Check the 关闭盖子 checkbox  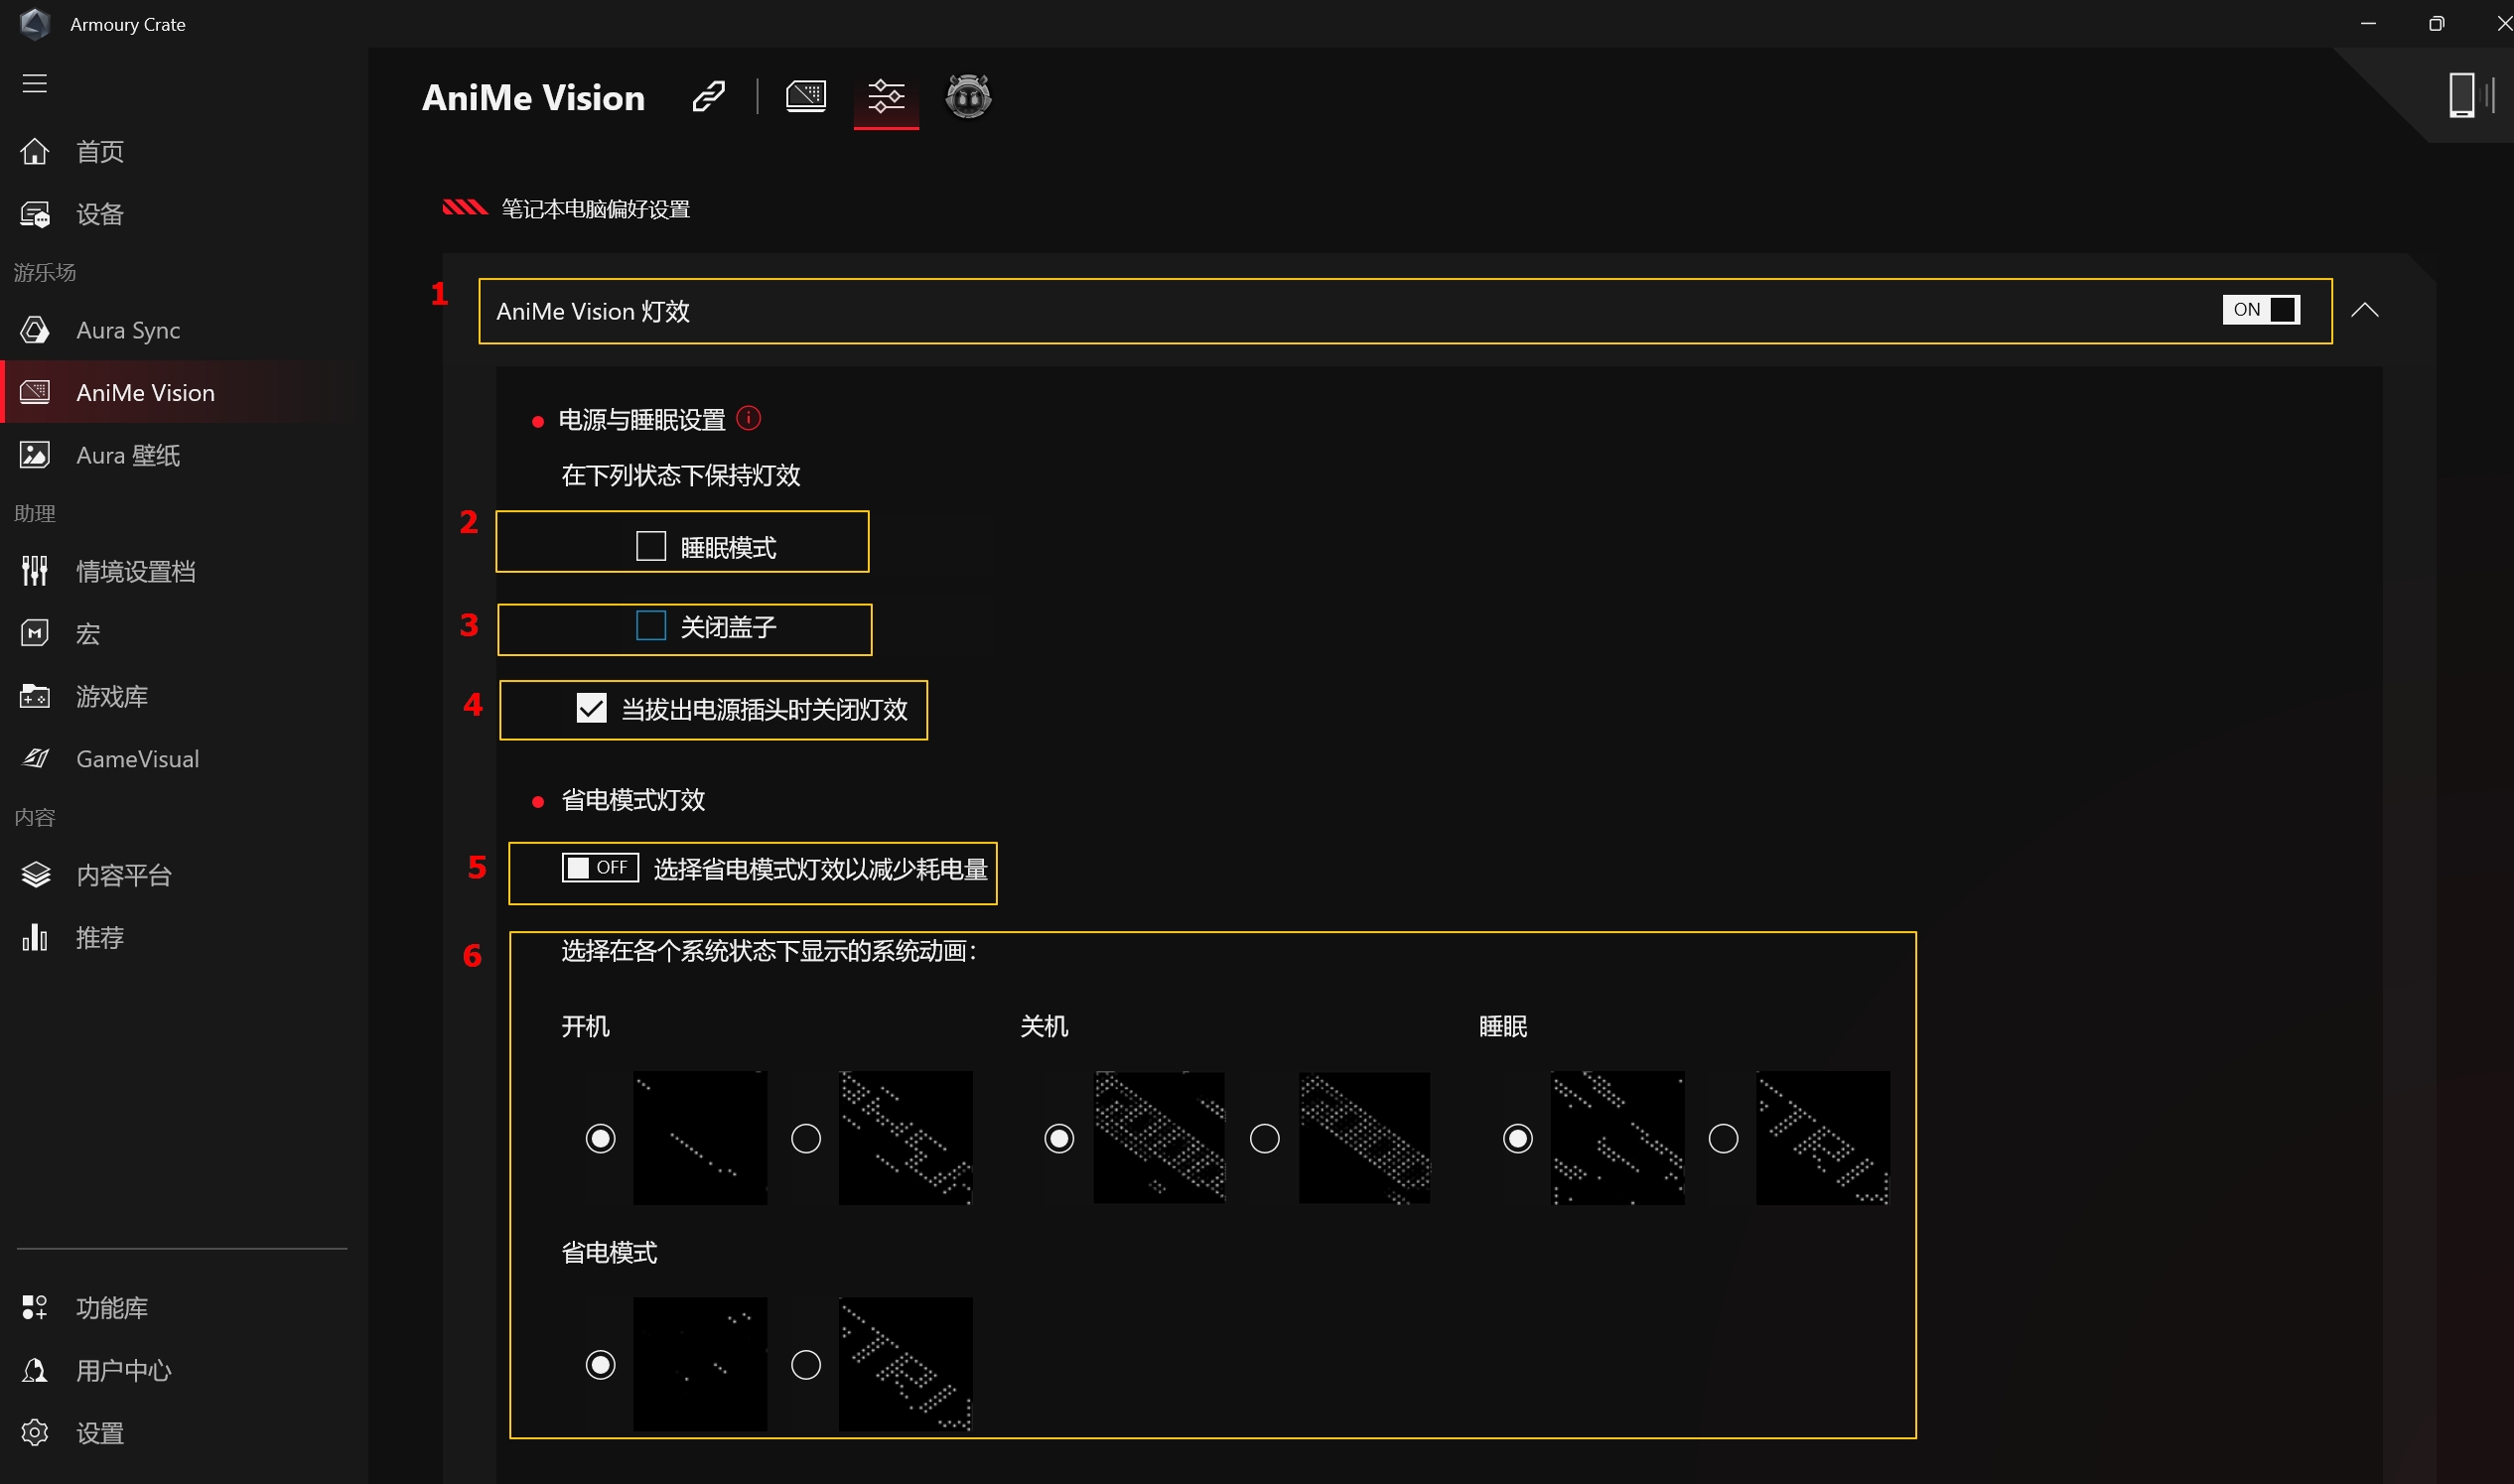[651, 626]
